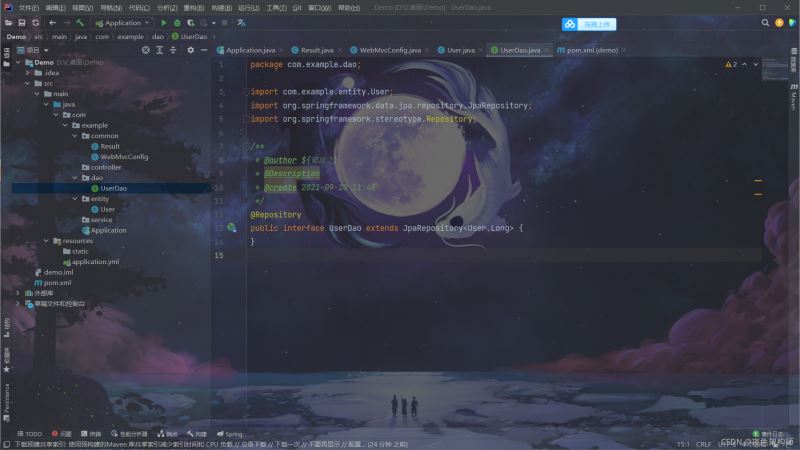The image size is (800, 450).
Task: Select the WebMvcConfig class in project tree
Action: [x=124, y=157]
